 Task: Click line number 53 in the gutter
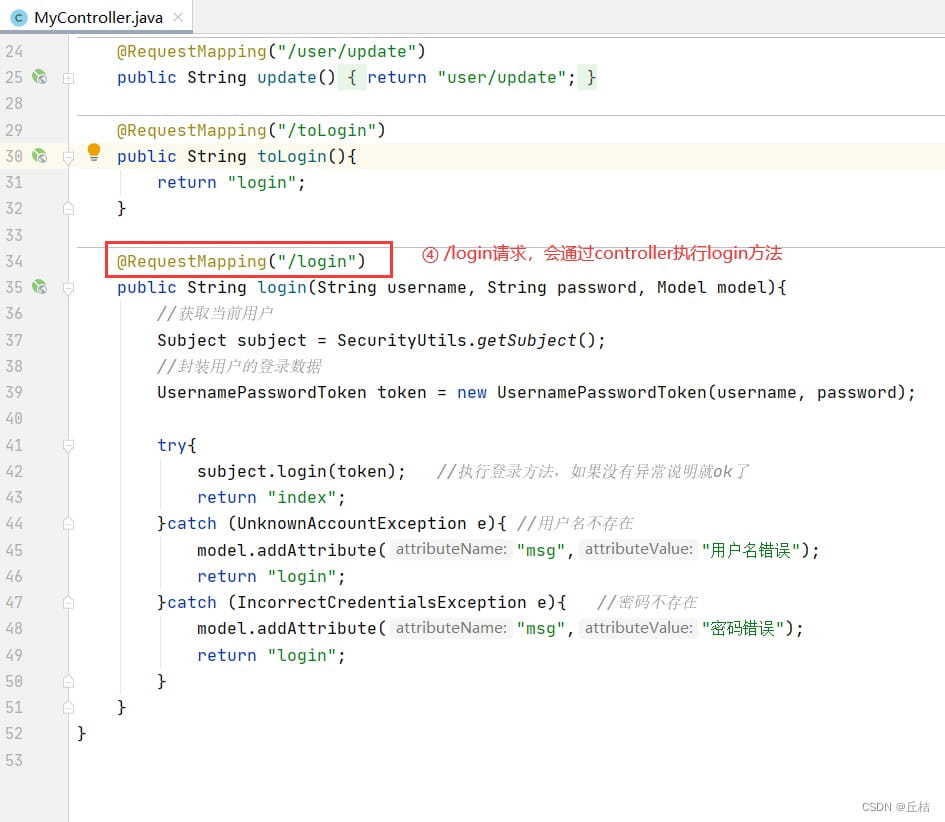(14, 759)
